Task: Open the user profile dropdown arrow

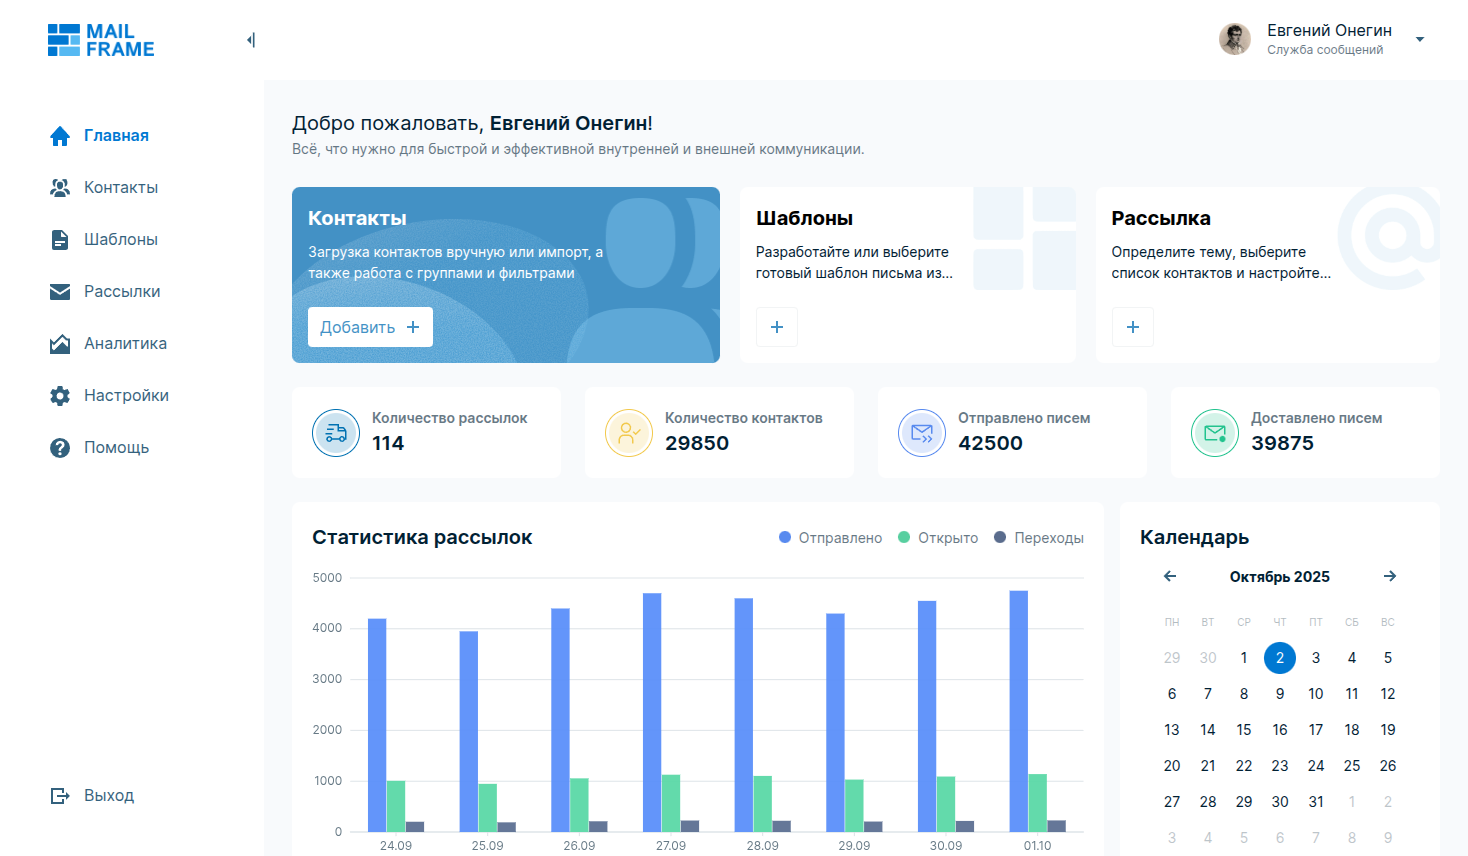Action: click(x=1419, y=40)
